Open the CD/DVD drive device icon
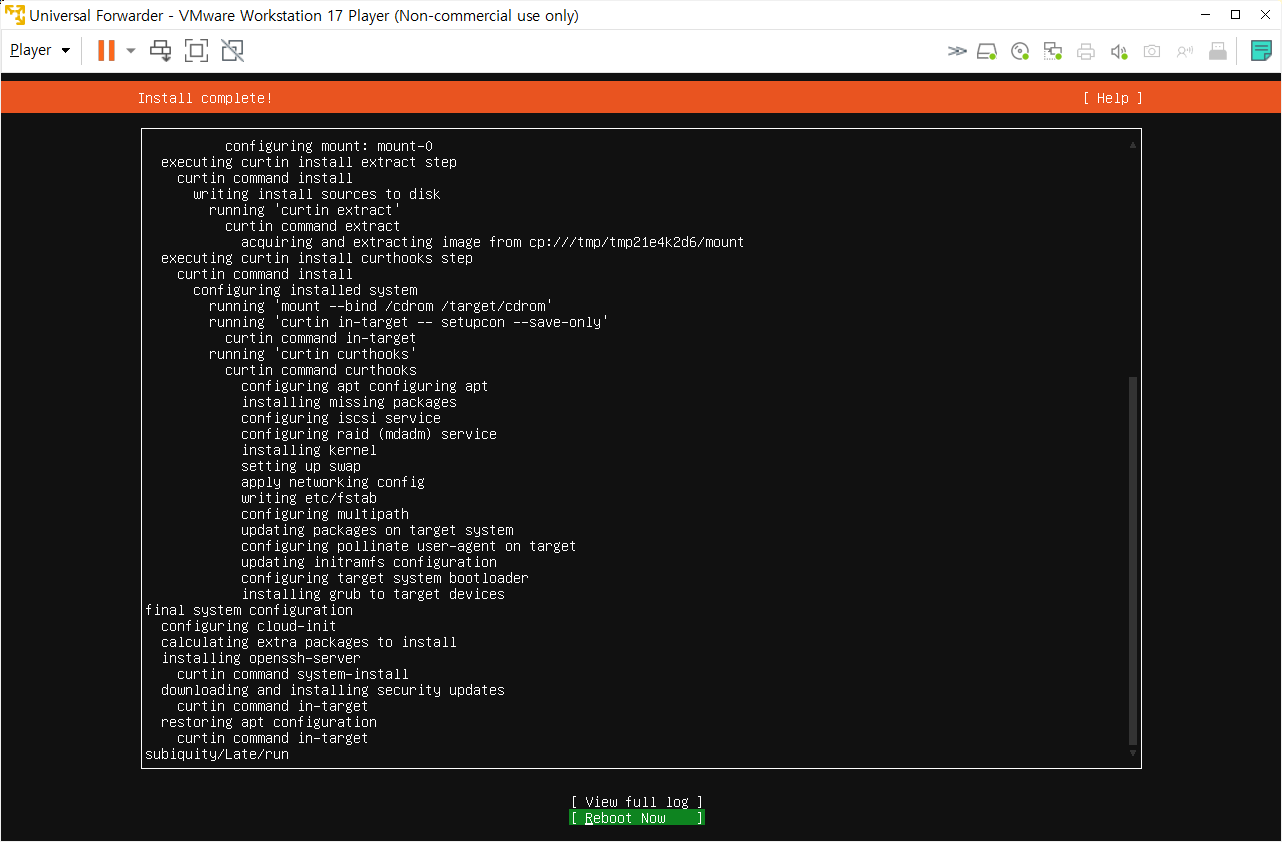1282x842 pixels. point(1020,51)
